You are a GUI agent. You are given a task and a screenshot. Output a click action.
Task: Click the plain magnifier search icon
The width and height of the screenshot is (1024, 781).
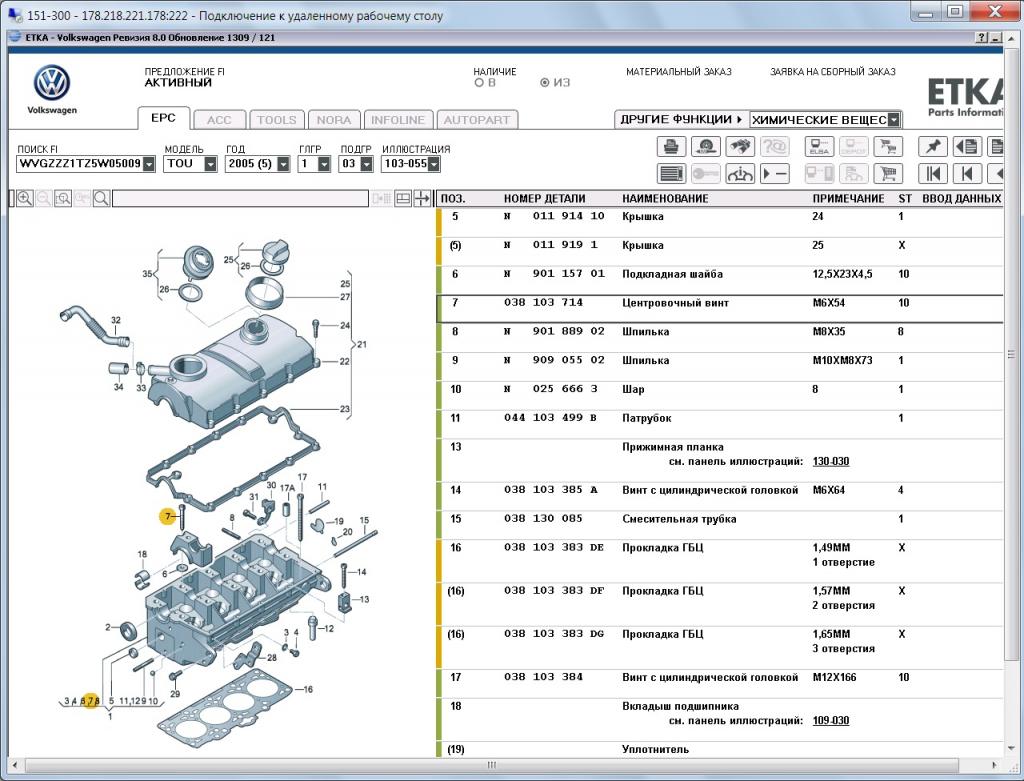[101, 199]
